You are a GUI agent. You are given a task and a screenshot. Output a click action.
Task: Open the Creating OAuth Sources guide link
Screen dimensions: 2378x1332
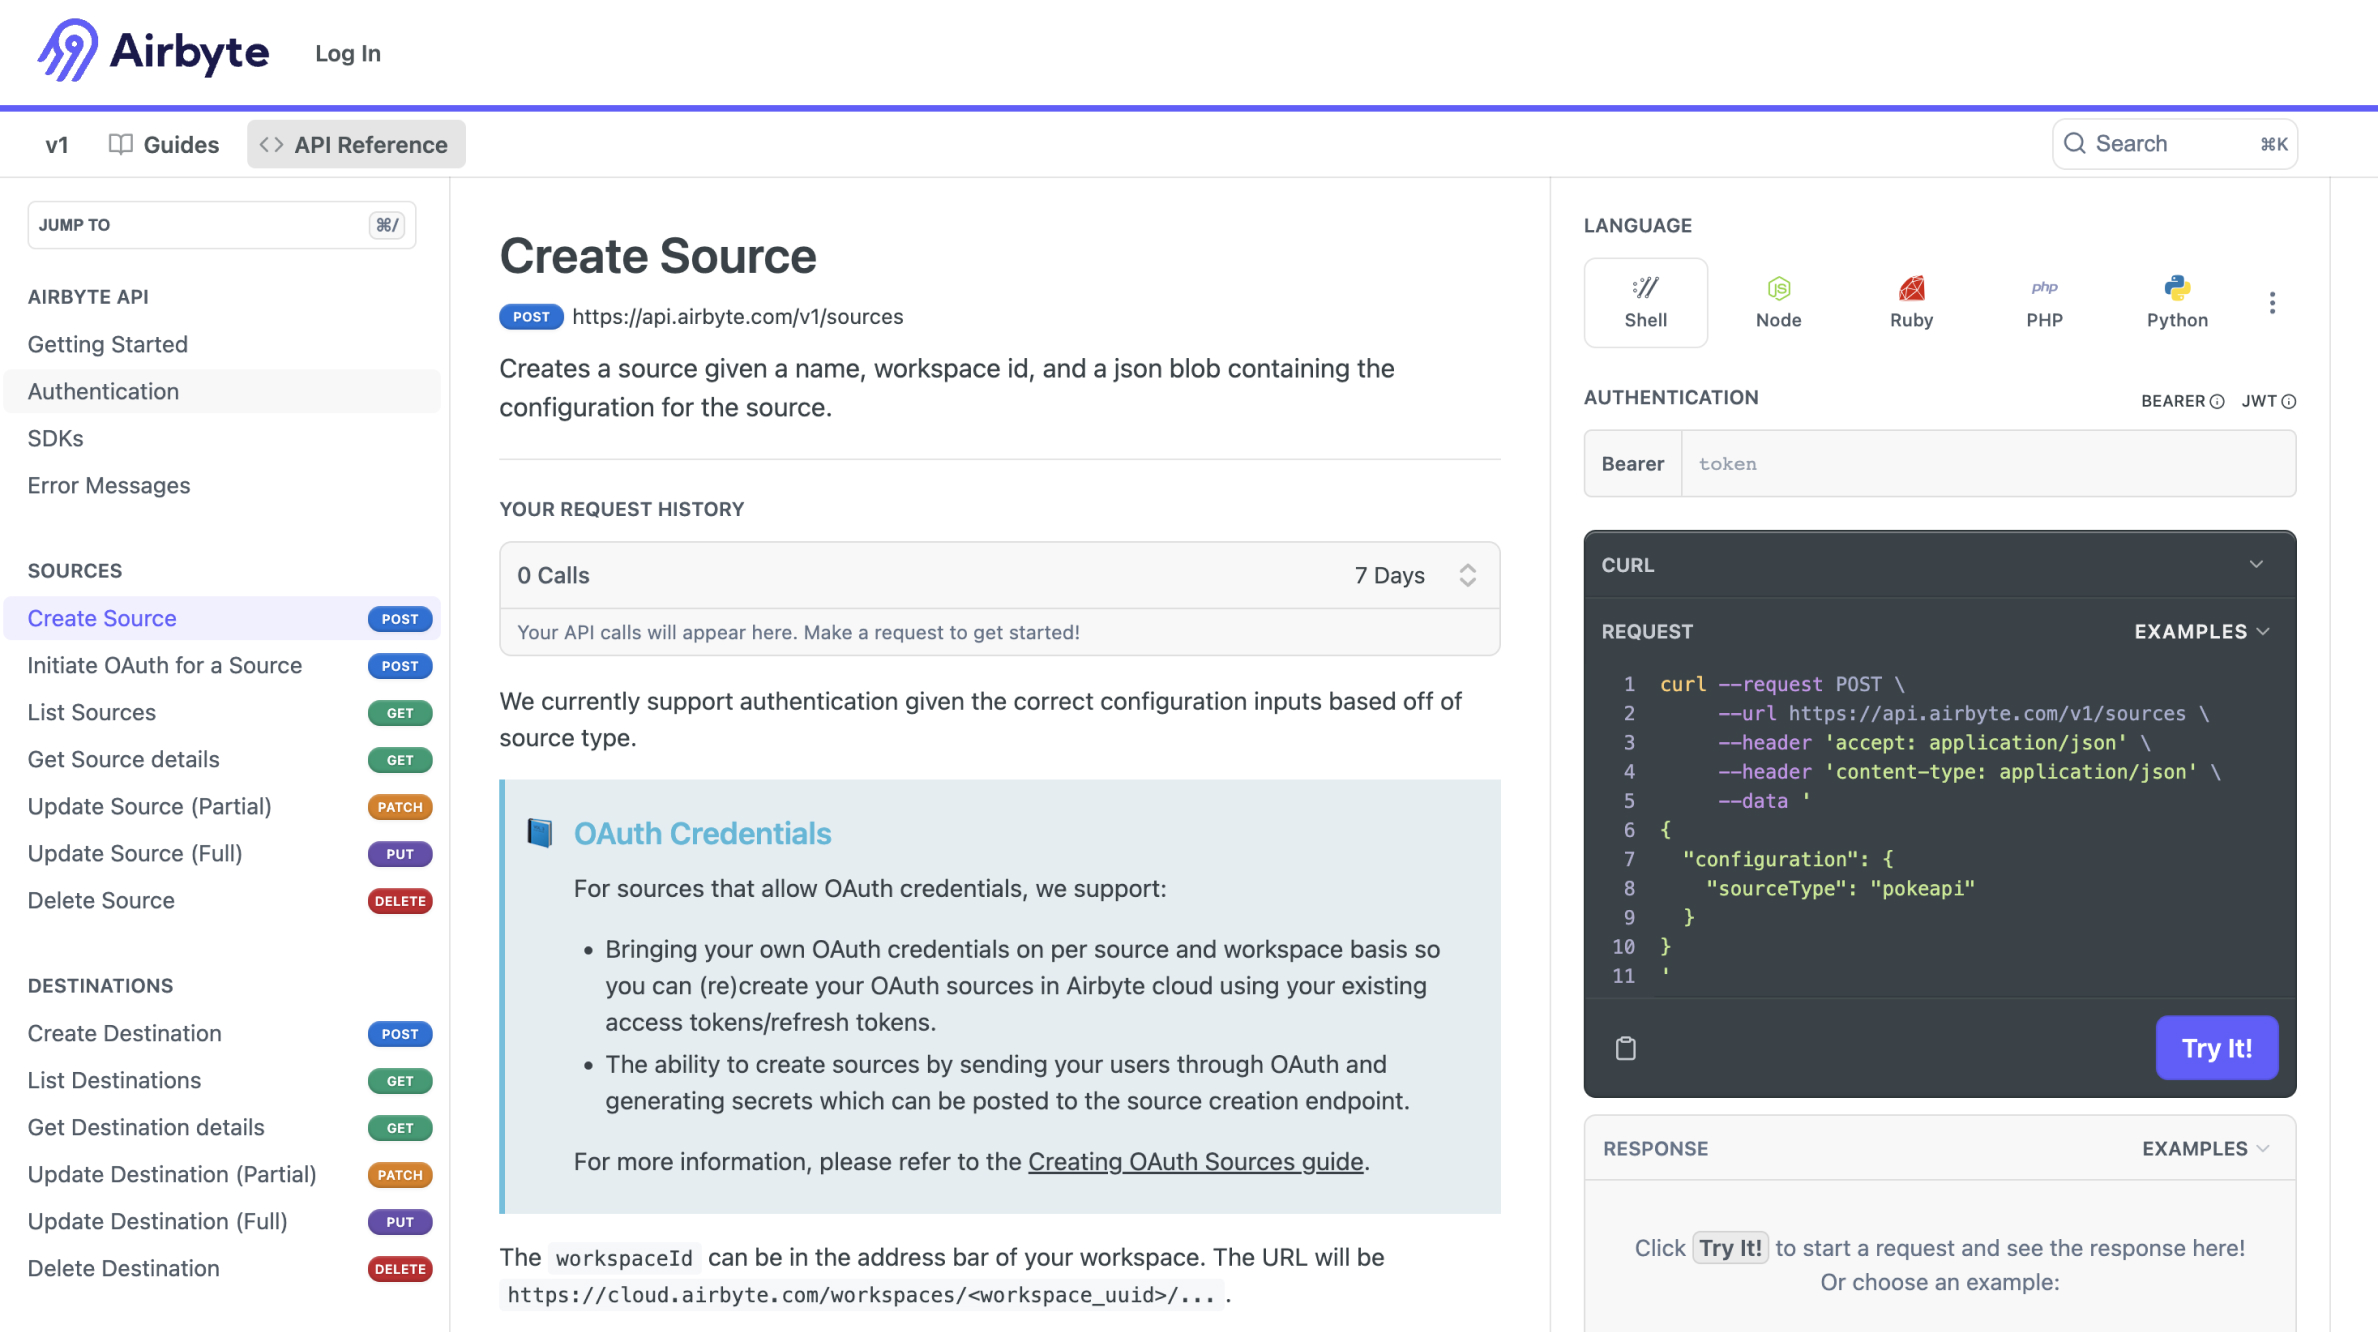(x=1195, y=1161)
